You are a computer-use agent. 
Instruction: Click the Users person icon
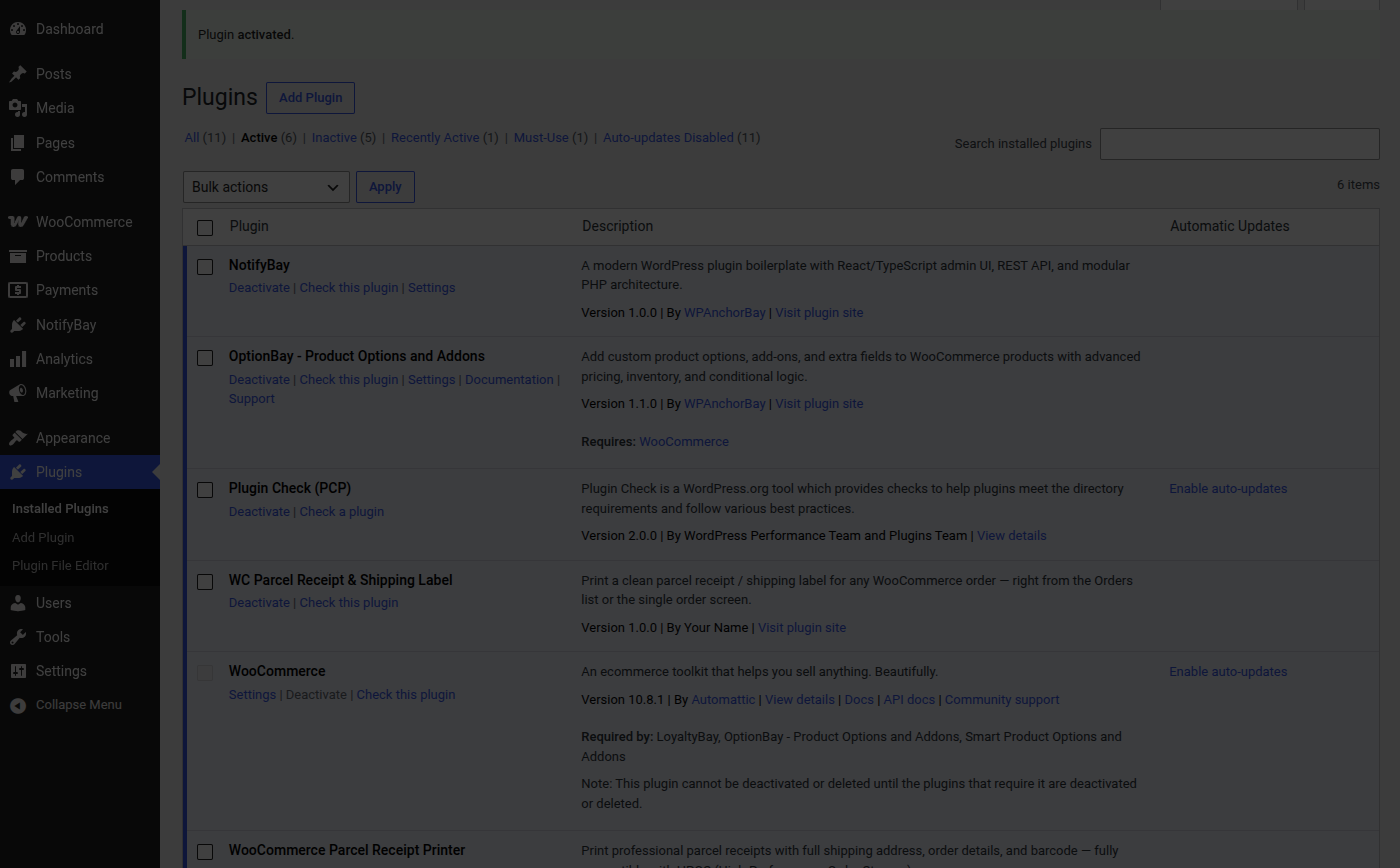(18, 603)
